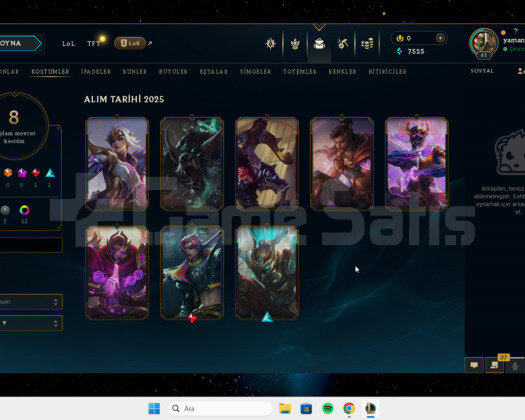Open Google Chrome from the taskbar

click(x=349, y=409)
